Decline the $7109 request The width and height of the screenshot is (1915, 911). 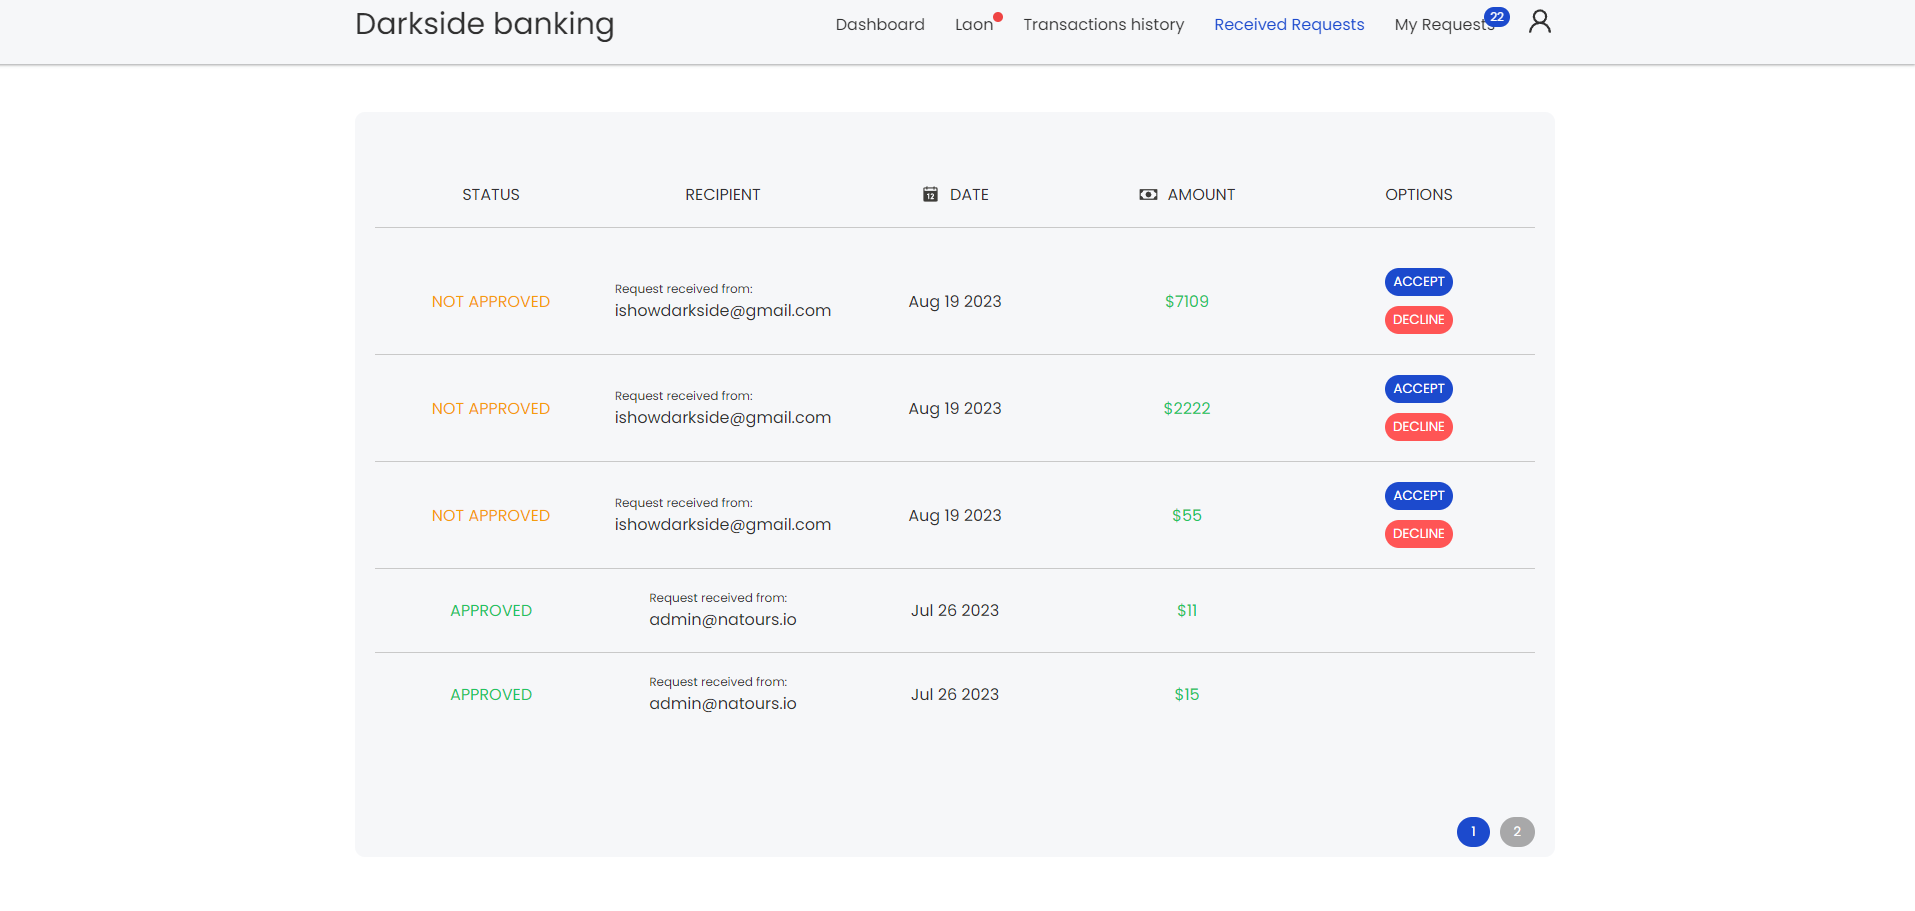pos(1418,319)
